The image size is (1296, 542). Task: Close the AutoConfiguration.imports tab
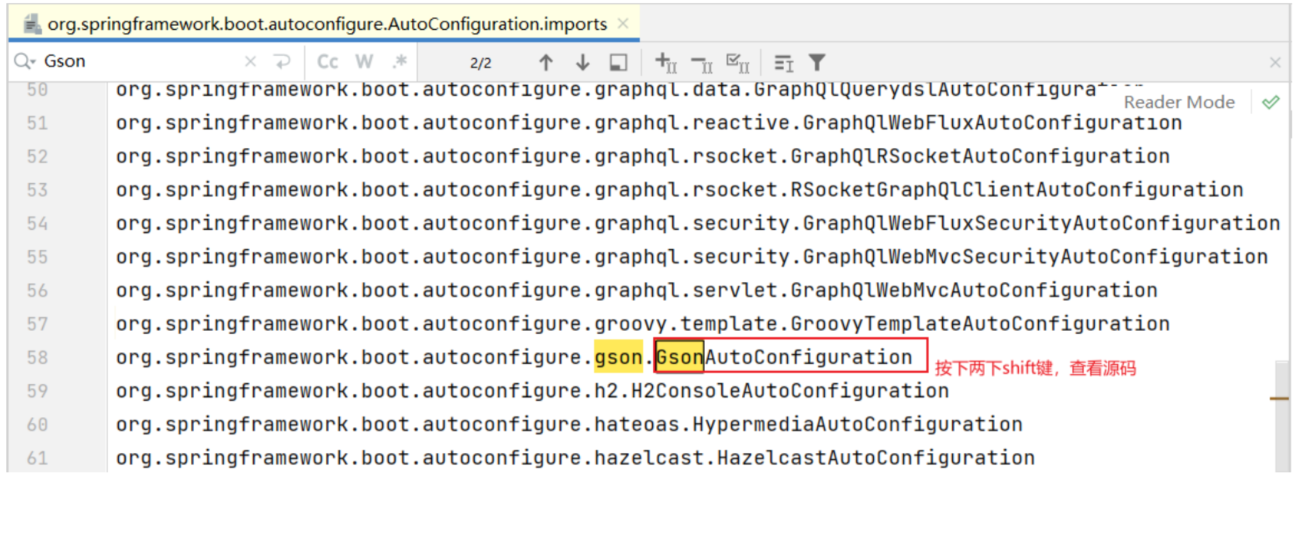pos(624,23)
